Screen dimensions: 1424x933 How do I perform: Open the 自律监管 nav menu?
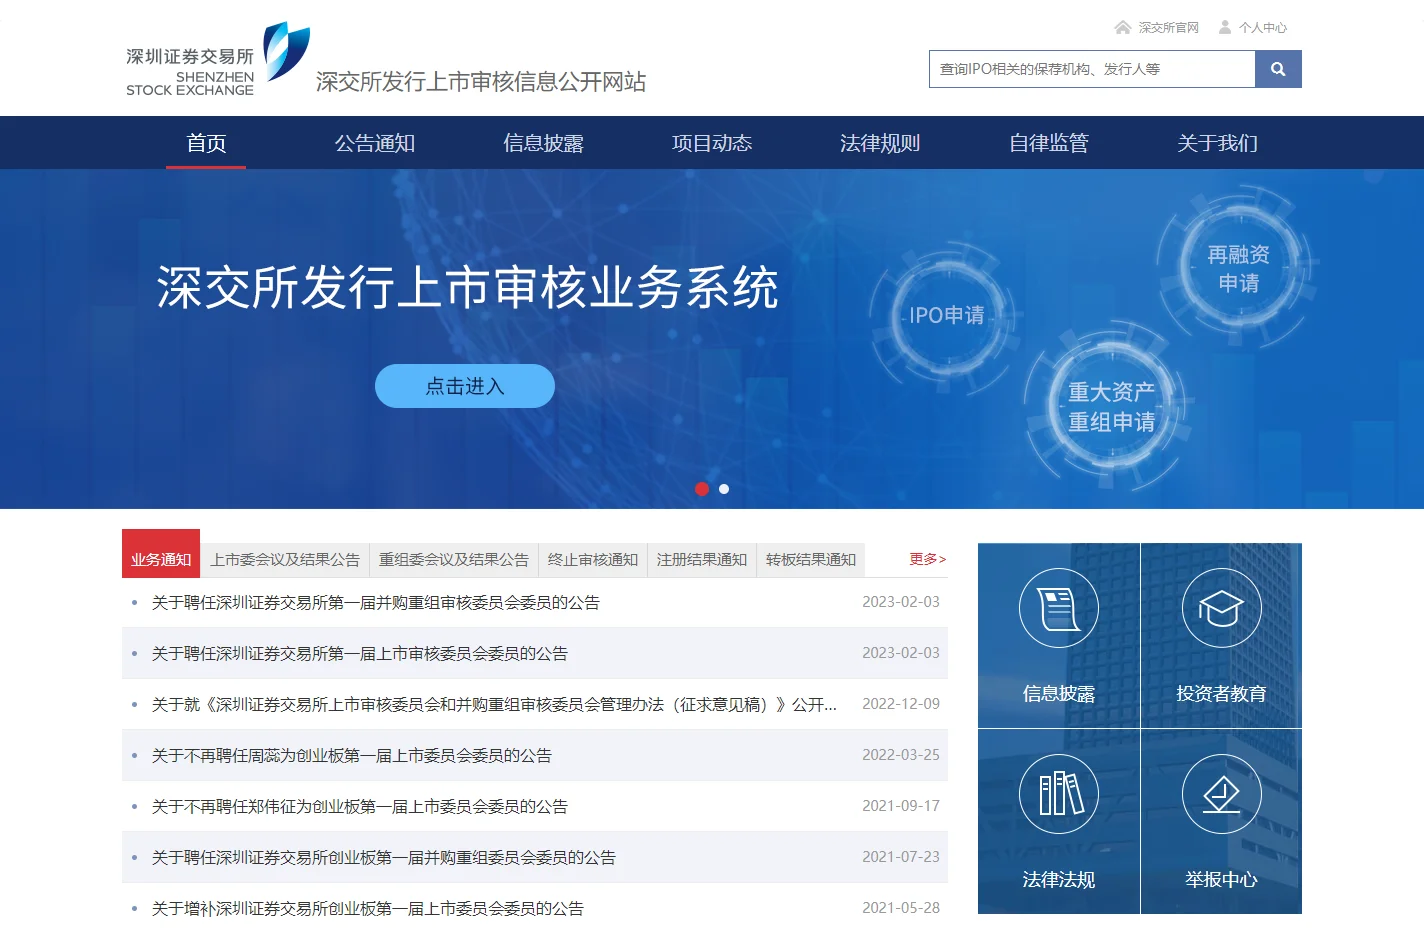(1049, 143)
